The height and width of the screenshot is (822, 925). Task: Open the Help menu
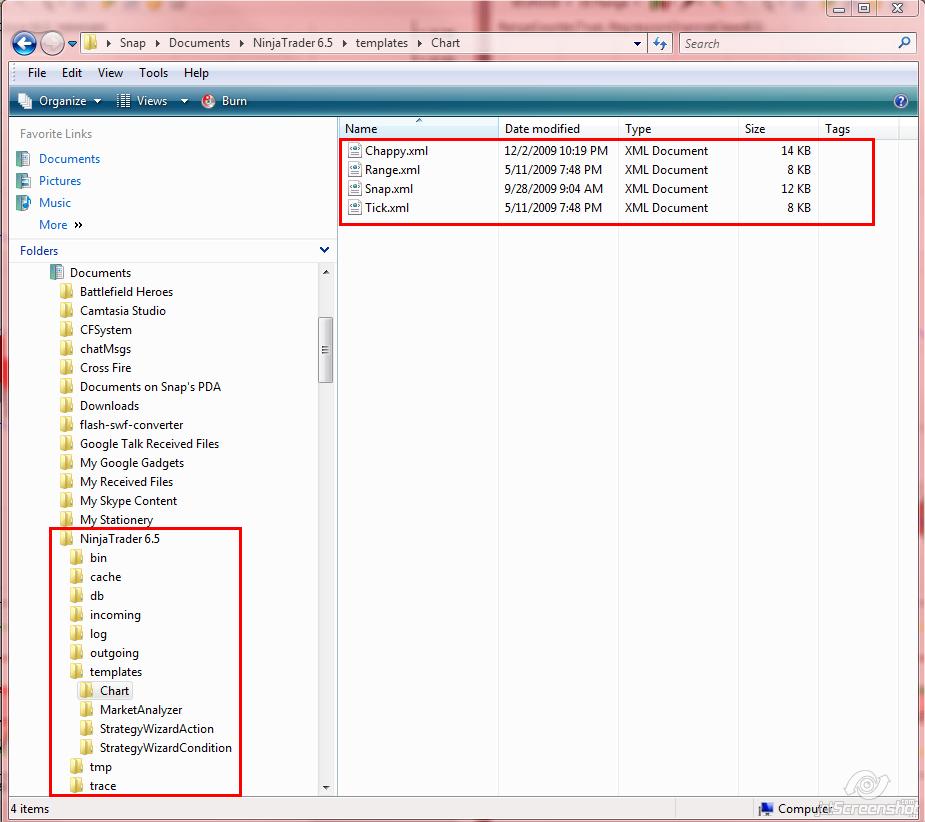click(x=196, y=73)
